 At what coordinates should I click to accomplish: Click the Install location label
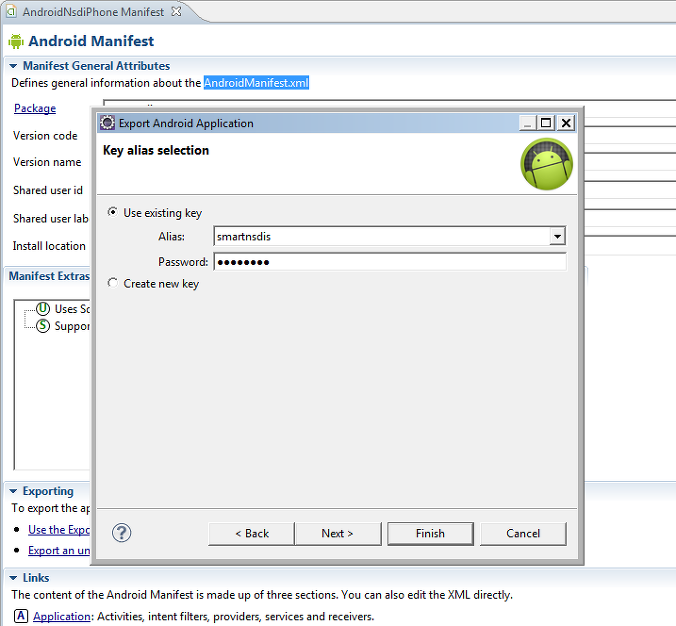pos(49,246)
